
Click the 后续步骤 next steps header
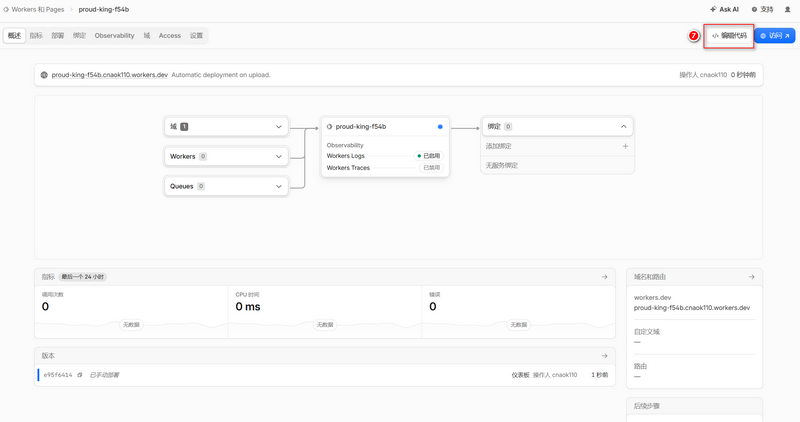[646, 406]
